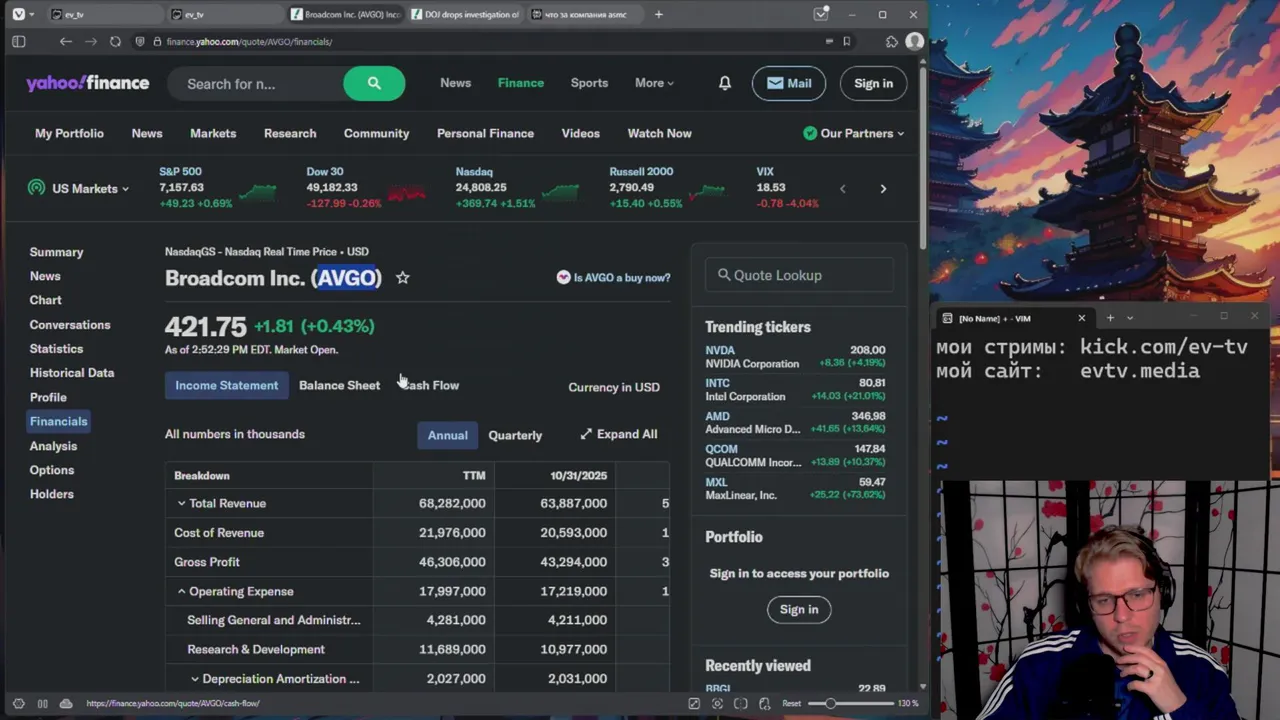
Task: Expand the Depreciation Amortization row
Action: pyautogui.click(x=195, y=679)
